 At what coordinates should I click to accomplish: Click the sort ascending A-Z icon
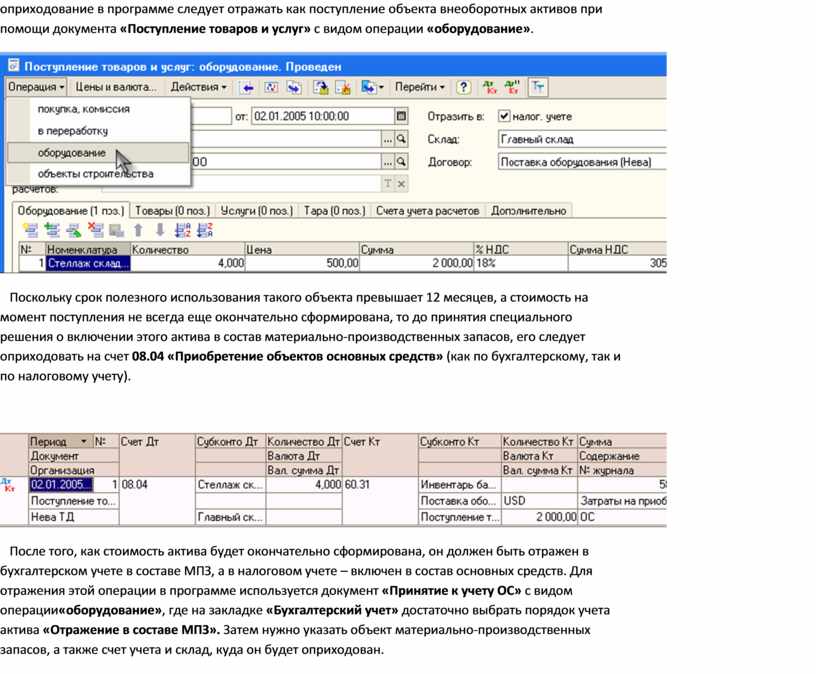tap(183, 230)
